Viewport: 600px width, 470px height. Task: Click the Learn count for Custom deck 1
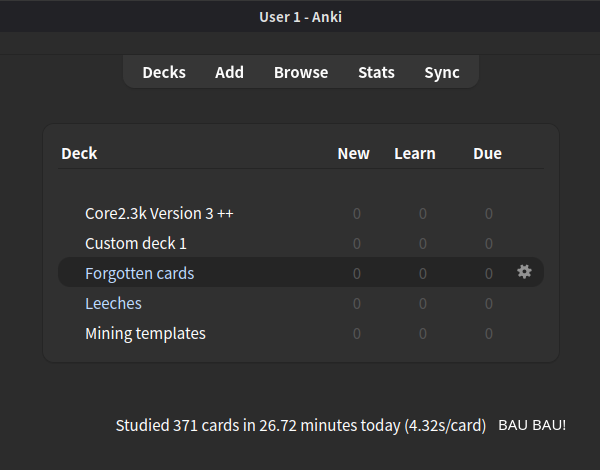pos(422,243)
